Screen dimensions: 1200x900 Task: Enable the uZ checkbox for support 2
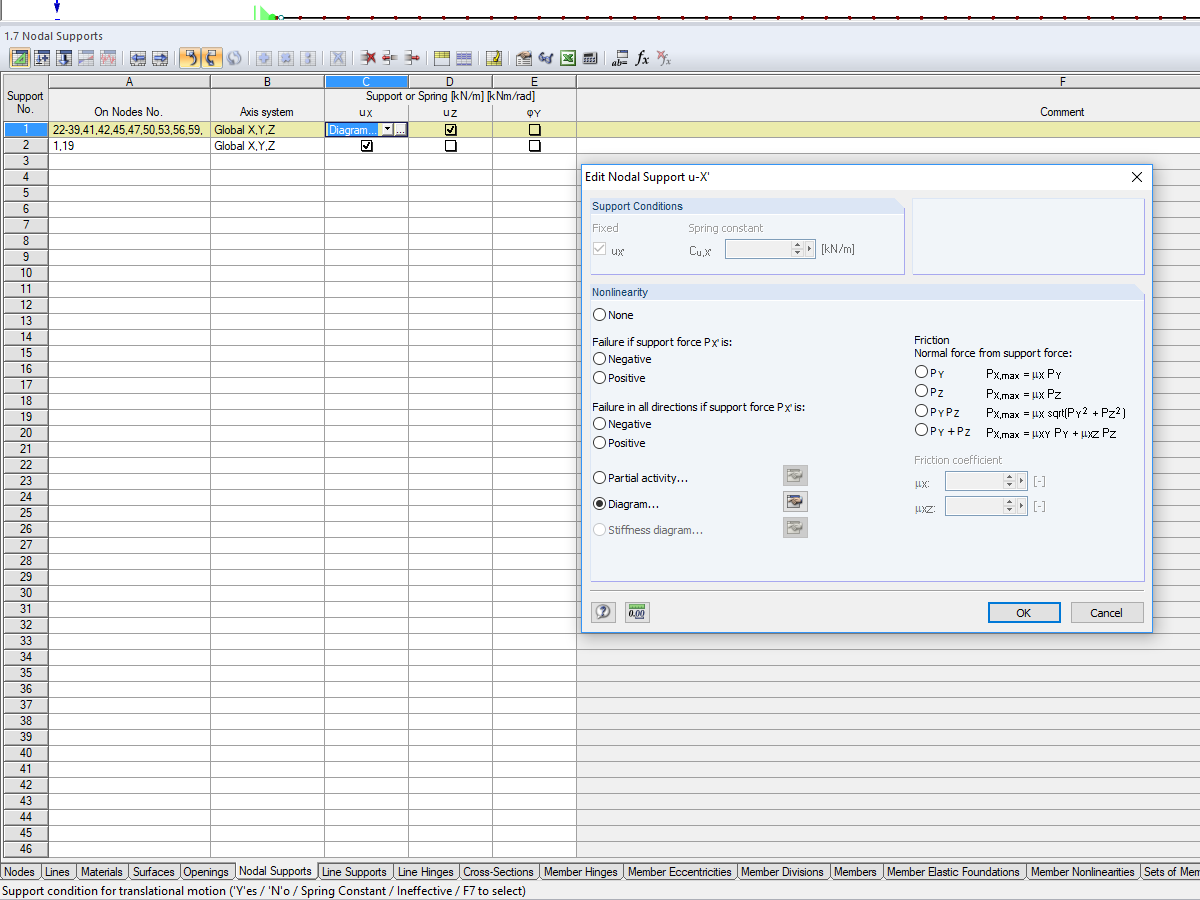point(450,145)
